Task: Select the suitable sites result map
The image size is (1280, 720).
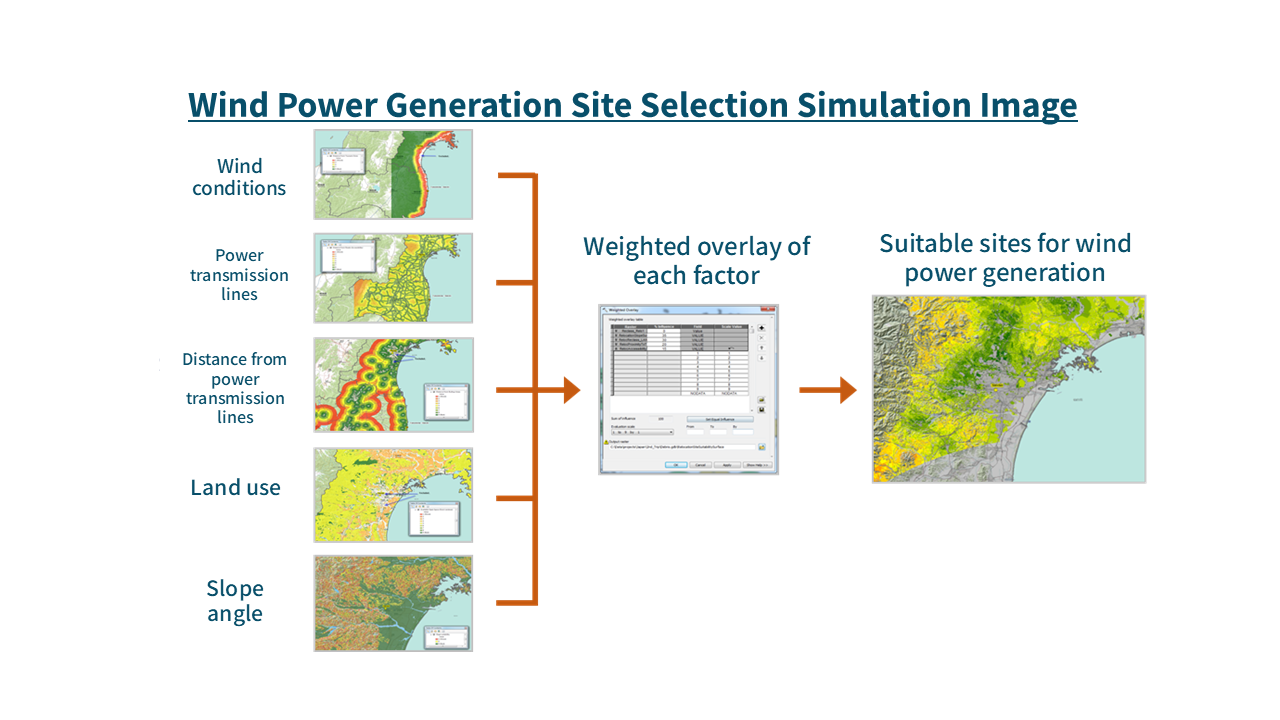Action: (x=1008, y=389)
